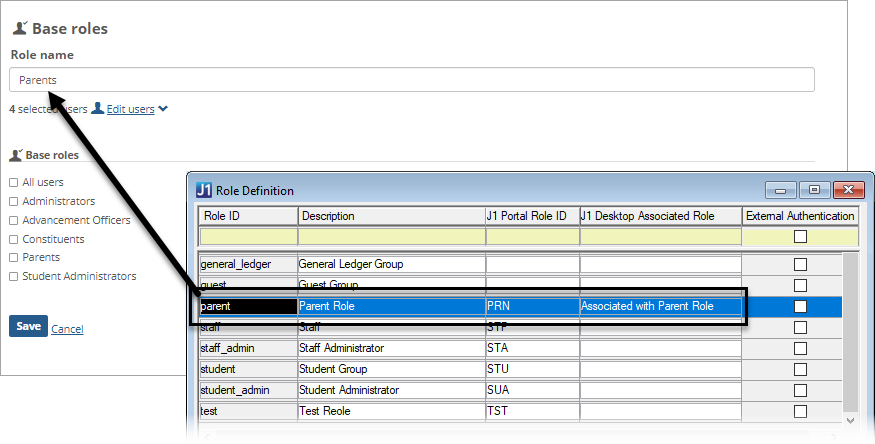Click the J1 Portal Role ID column header
875x444 pixels.
pyautogui.click(x=531, y=216)
